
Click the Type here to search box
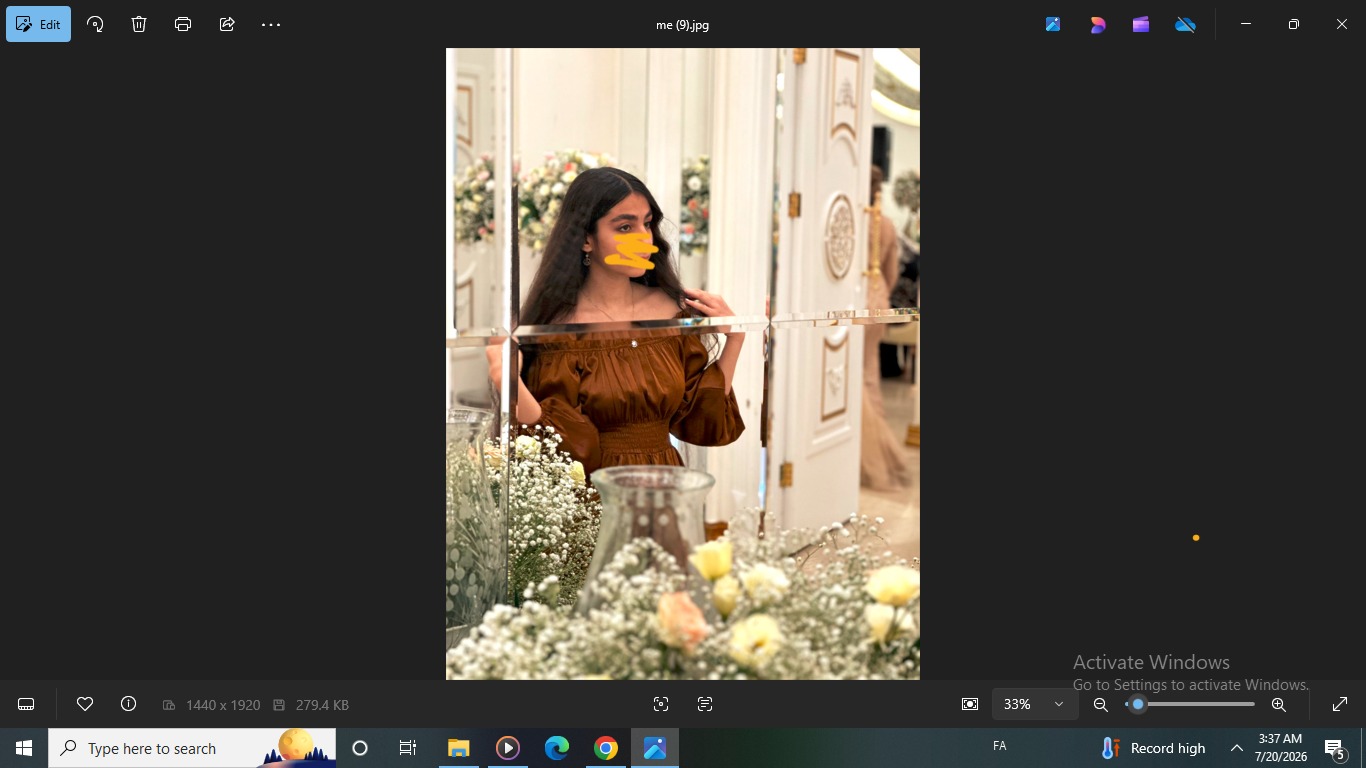(192, 748)
